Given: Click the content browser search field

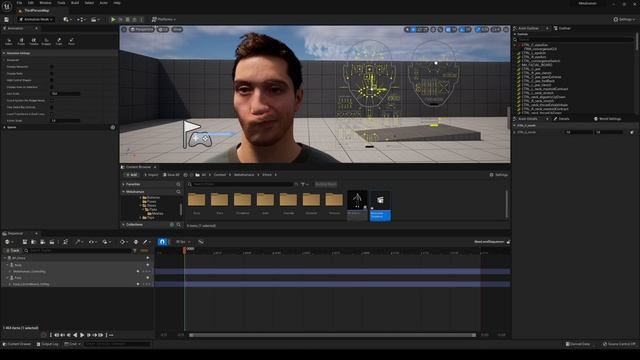Looking at the screenshot, I should point(243,184).
